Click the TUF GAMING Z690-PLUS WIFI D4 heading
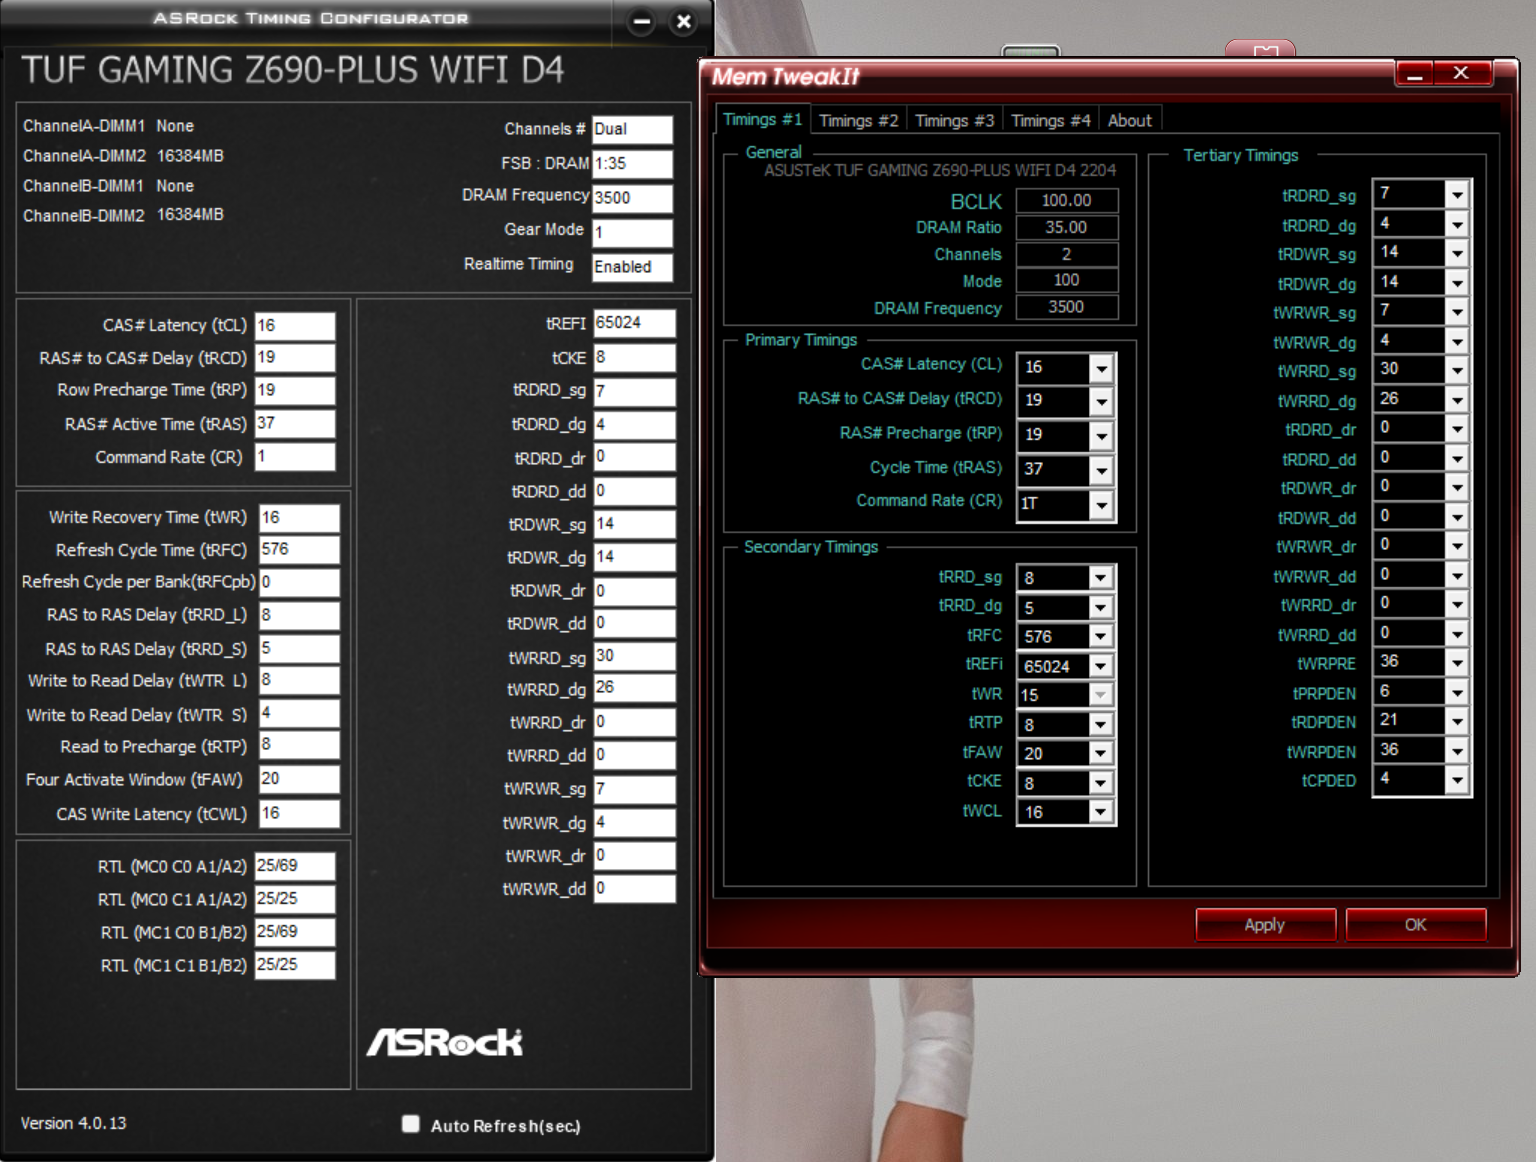The width and height of the screenshot is (1536, 1162). pos(292,70)
